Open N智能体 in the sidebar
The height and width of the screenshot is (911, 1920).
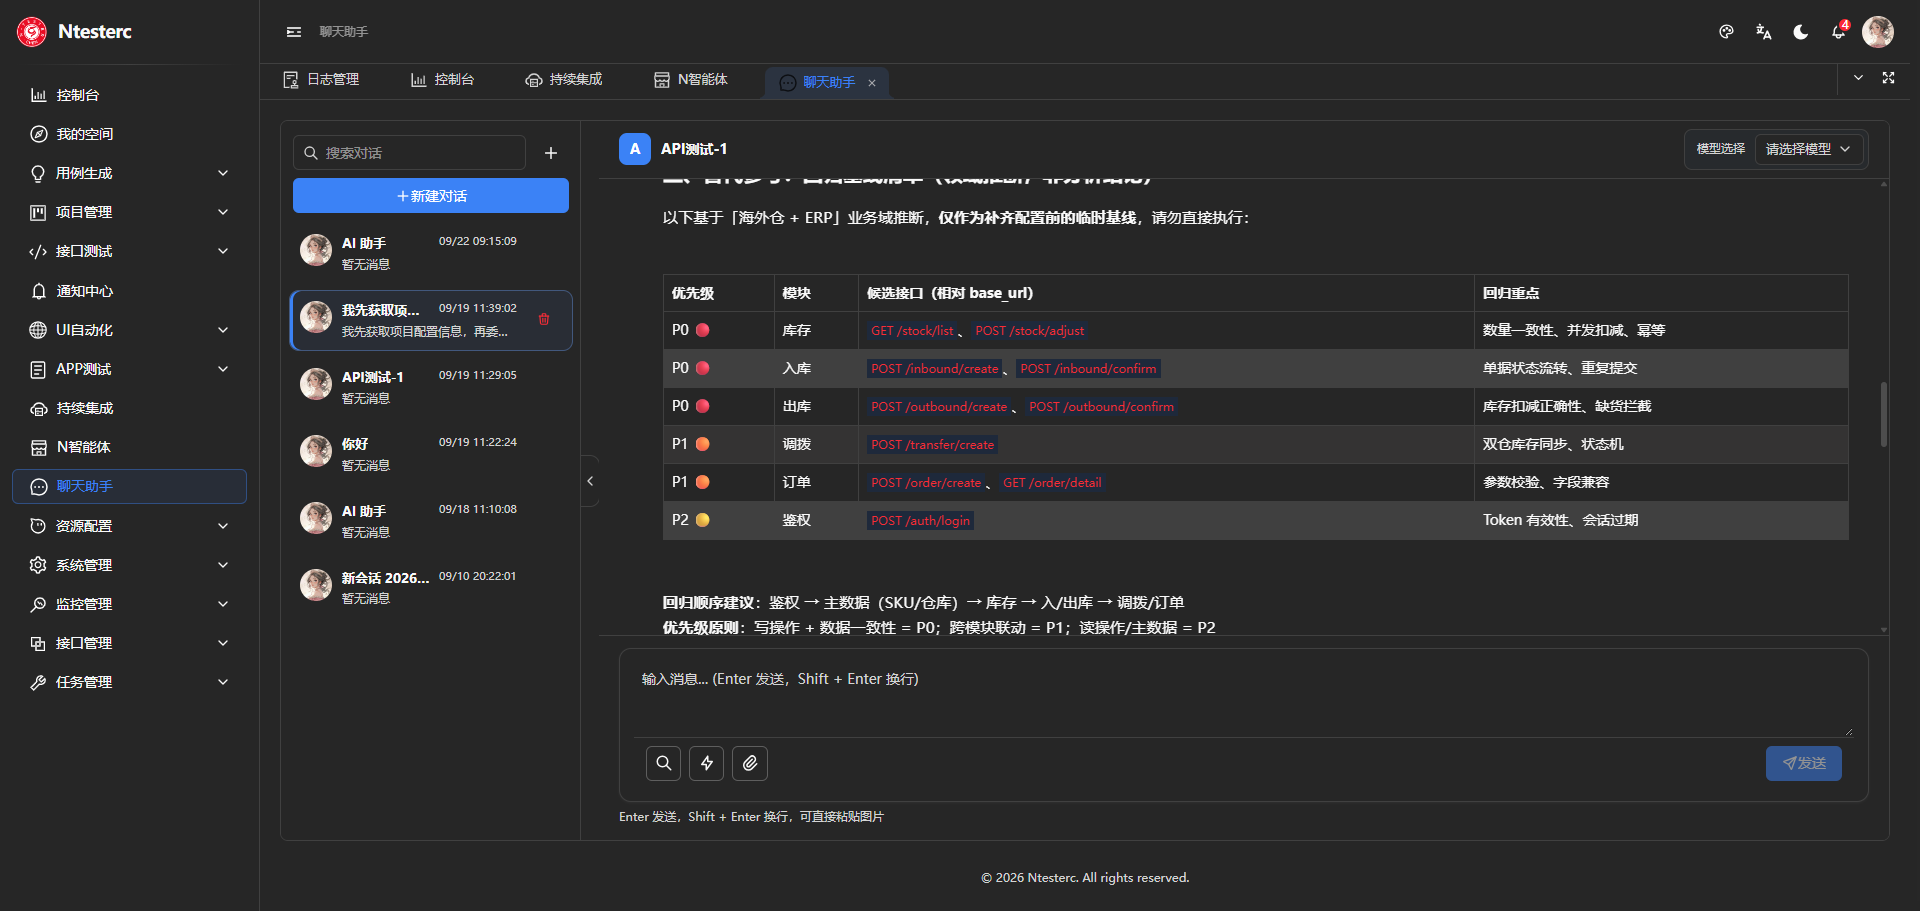coord(130,447)
